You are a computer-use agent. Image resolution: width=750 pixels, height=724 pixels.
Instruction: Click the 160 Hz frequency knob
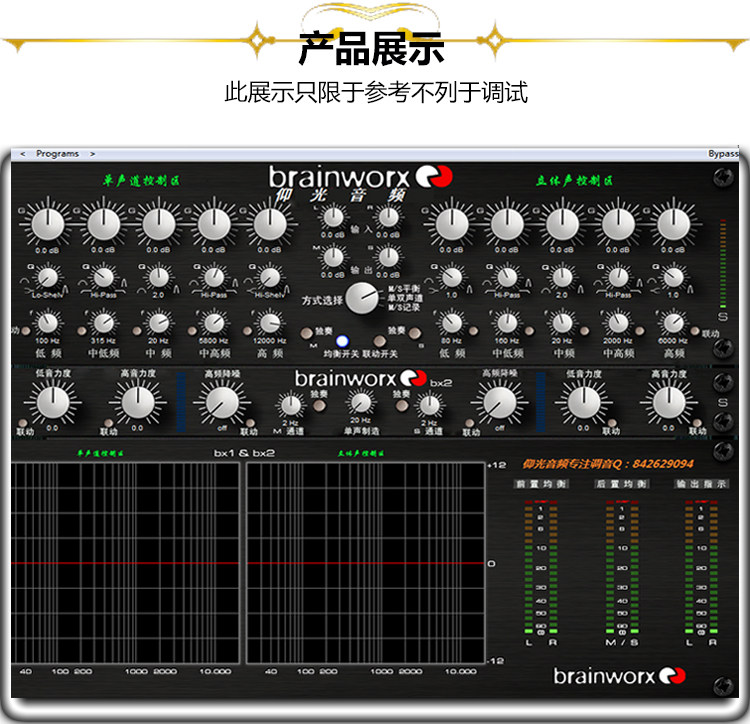pyautogui.click(x=507, y=324)
